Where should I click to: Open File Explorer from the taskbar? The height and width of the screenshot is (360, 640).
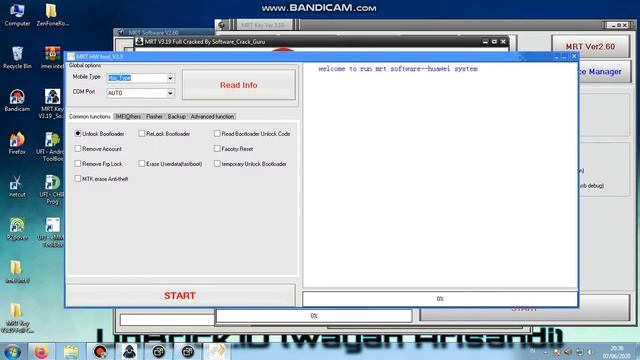[x=71, y=352]
